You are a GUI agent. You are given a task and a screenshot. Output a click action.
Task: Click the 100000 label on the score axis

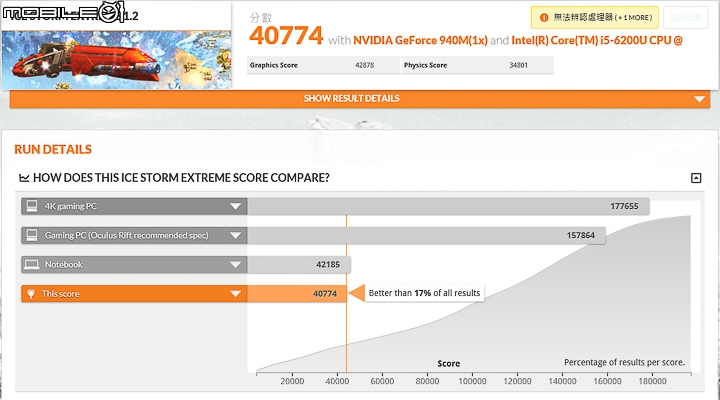472,381
